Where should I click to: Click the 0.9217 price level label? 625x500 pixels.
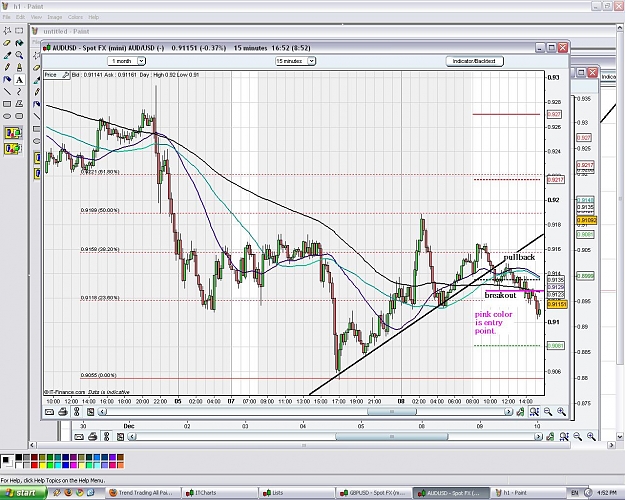tap(556, 180)
